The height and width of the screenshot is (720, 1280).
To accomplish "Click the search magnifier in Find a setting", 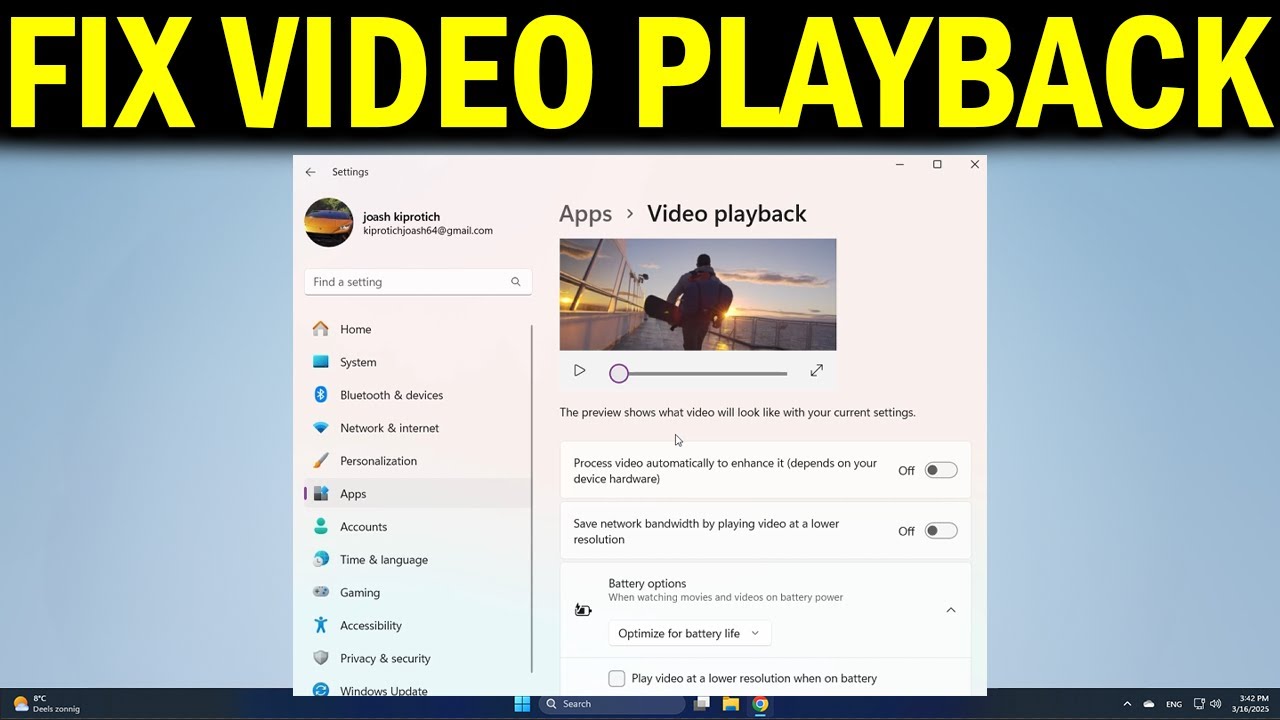I will coord(516,282).
